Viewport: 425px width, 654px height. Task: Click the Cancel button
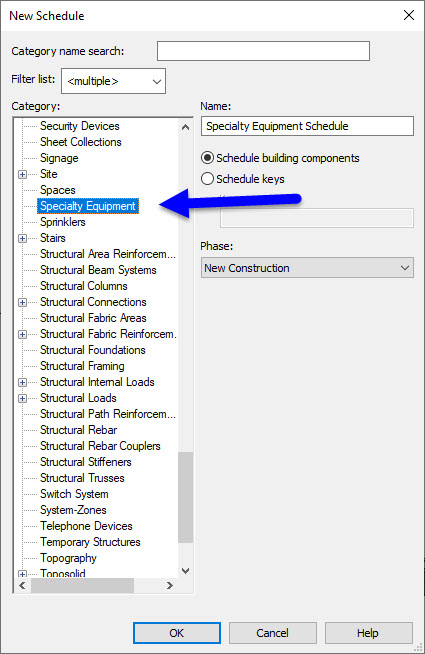pos(273,633)
